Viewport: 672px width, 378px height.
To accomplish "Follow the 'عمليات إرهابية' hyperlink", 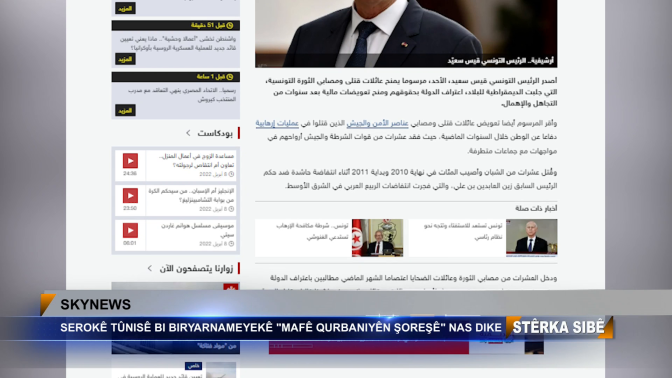I will tap(277, 123).
